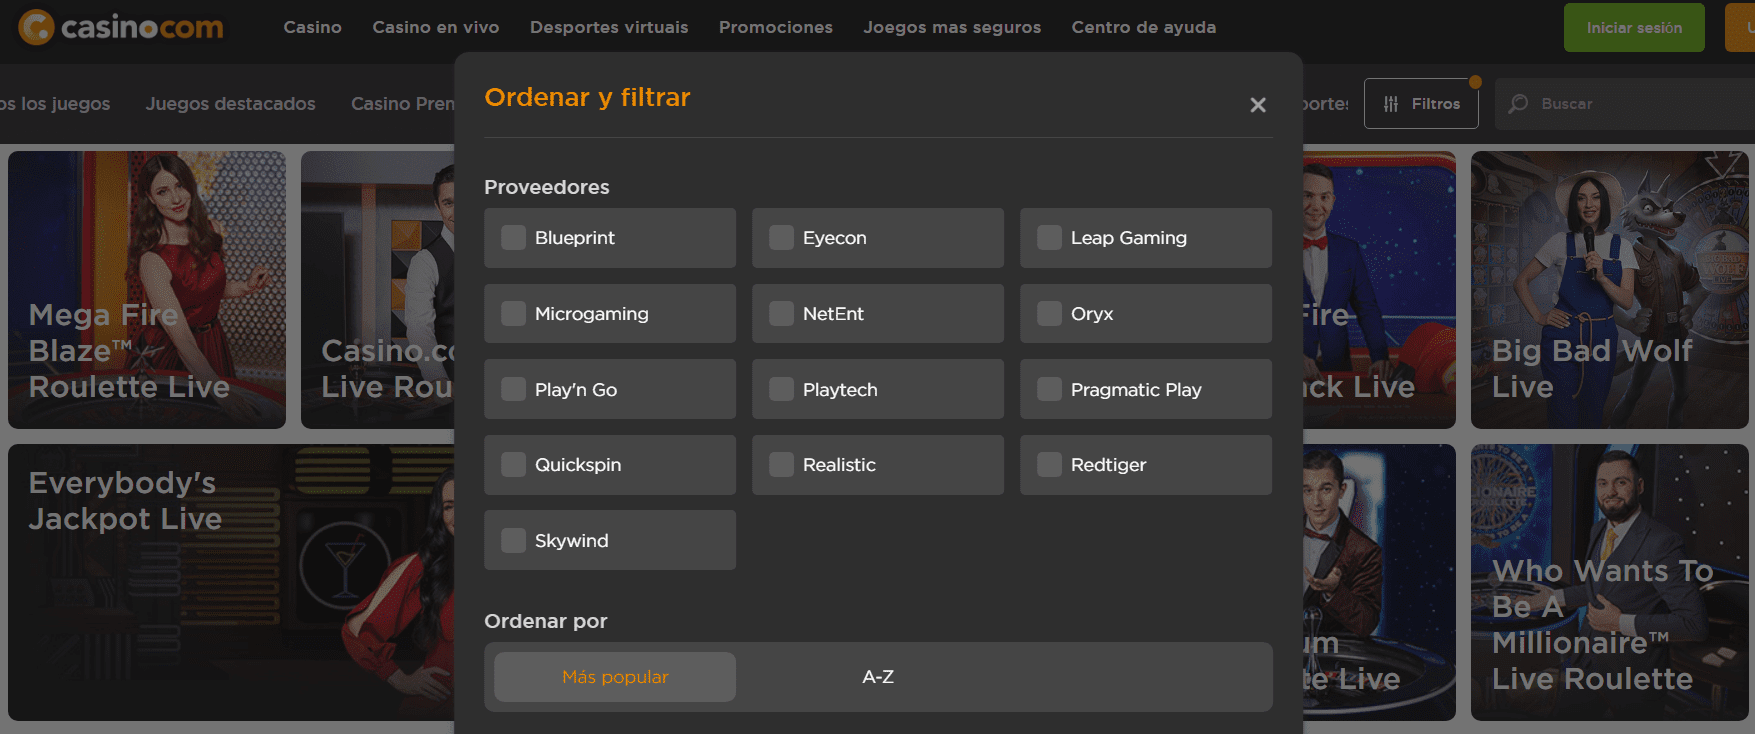Click the search magnifier icon
Image resolution: width=1755 pixels, height=734 pixels.
click(x=1518, y=104)
